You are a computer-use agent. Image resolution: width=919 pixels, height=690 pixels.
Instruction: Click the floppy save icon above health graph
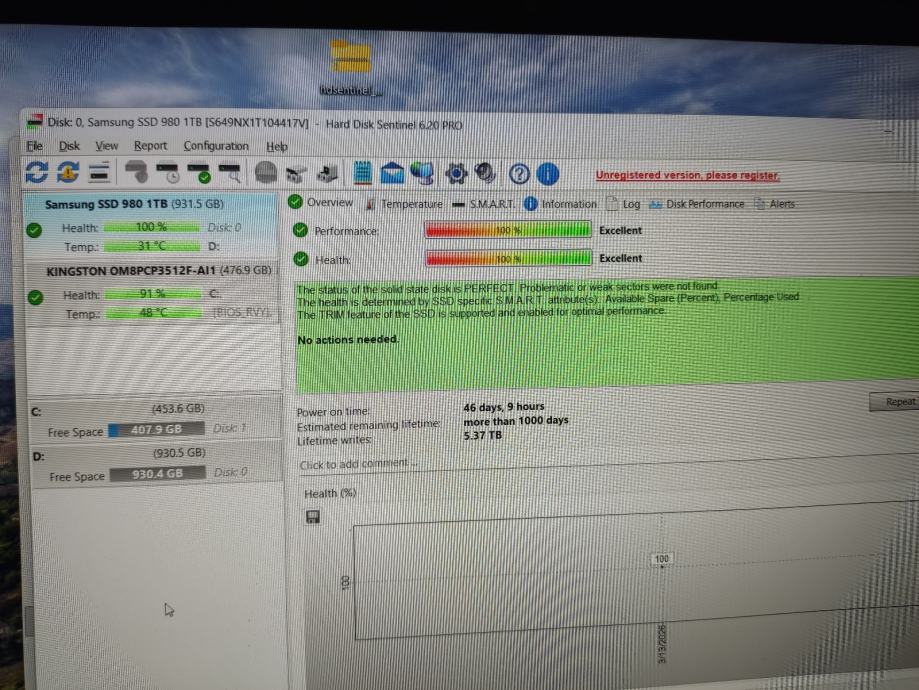point(313,516)
